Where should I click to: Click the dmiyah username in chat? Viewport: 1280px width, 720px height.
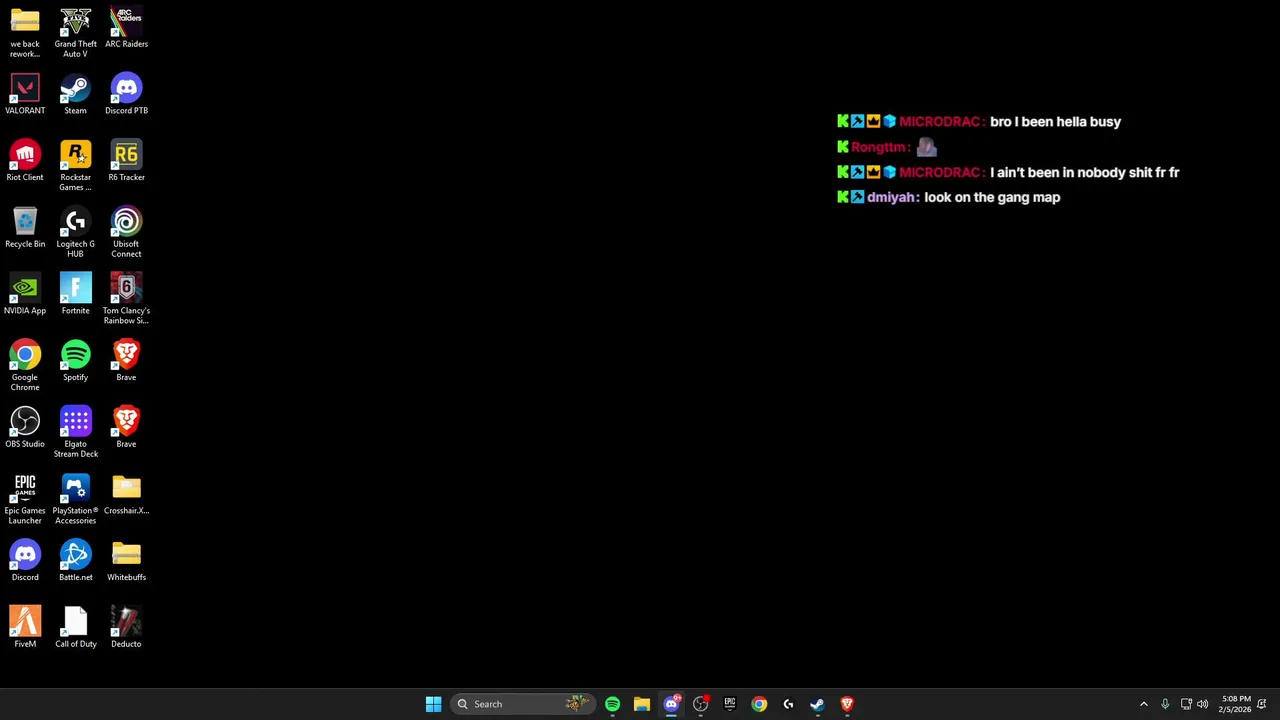889,198
